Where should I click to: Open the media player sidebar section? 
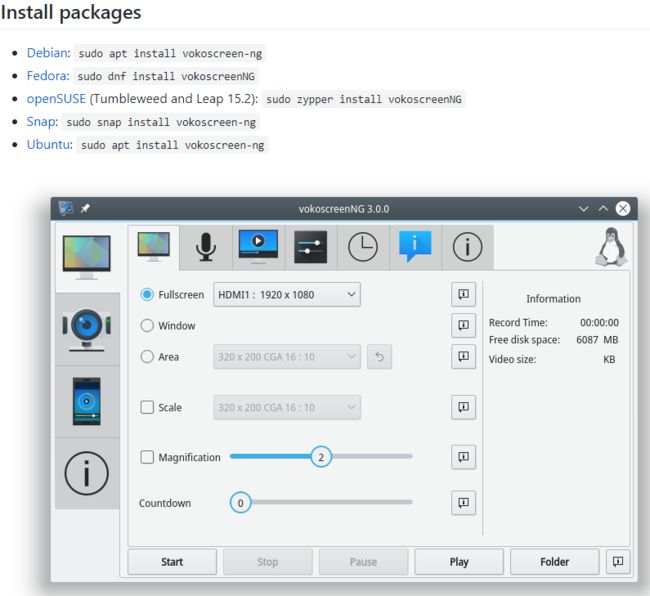point(87,401)
